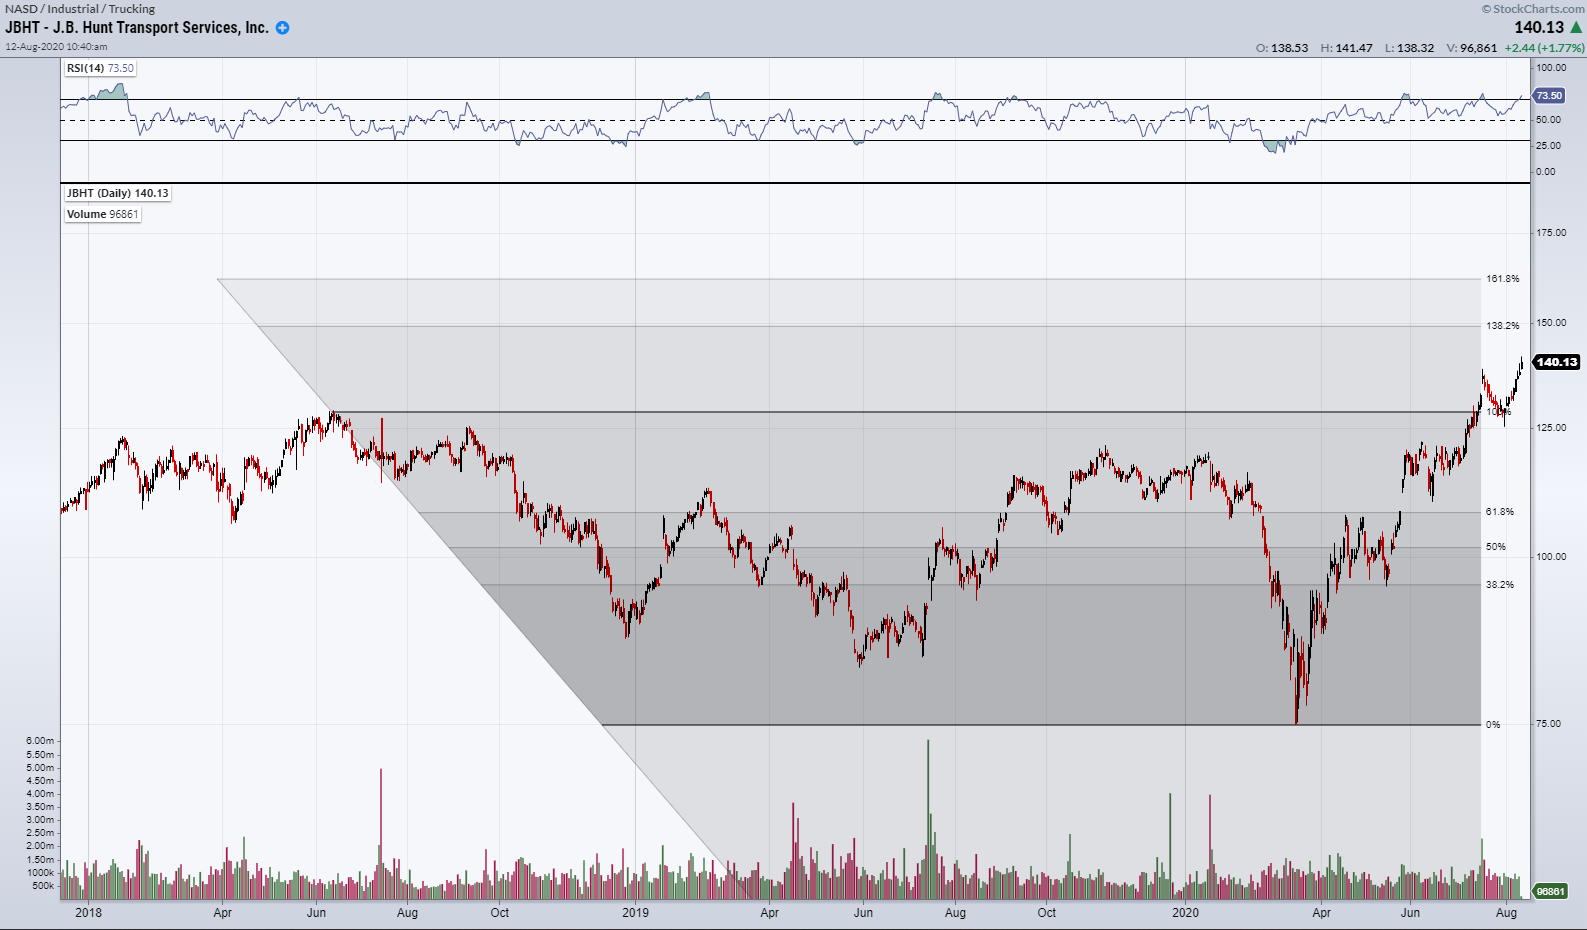The image size is (1587, 930).
Task: Click the low price value L: 138.32
Action: (1409, 48)
